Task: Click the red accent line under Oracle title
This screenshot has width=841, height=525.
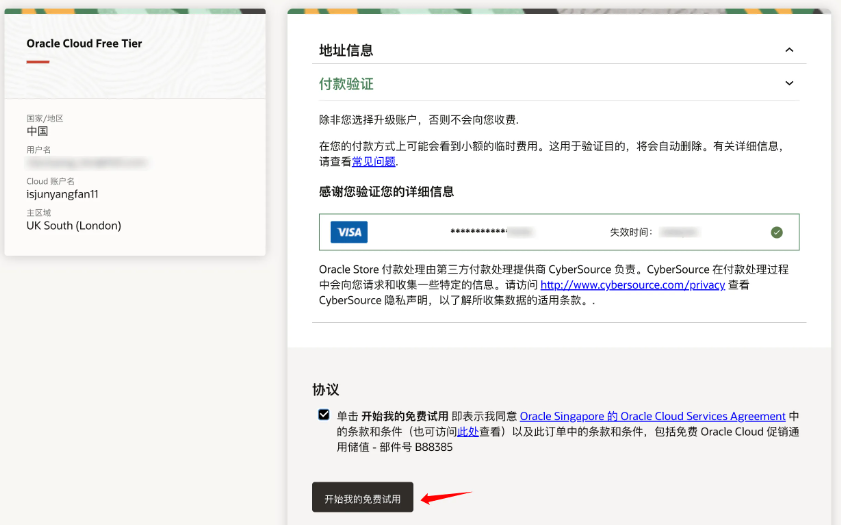Action: click(38, 62)
